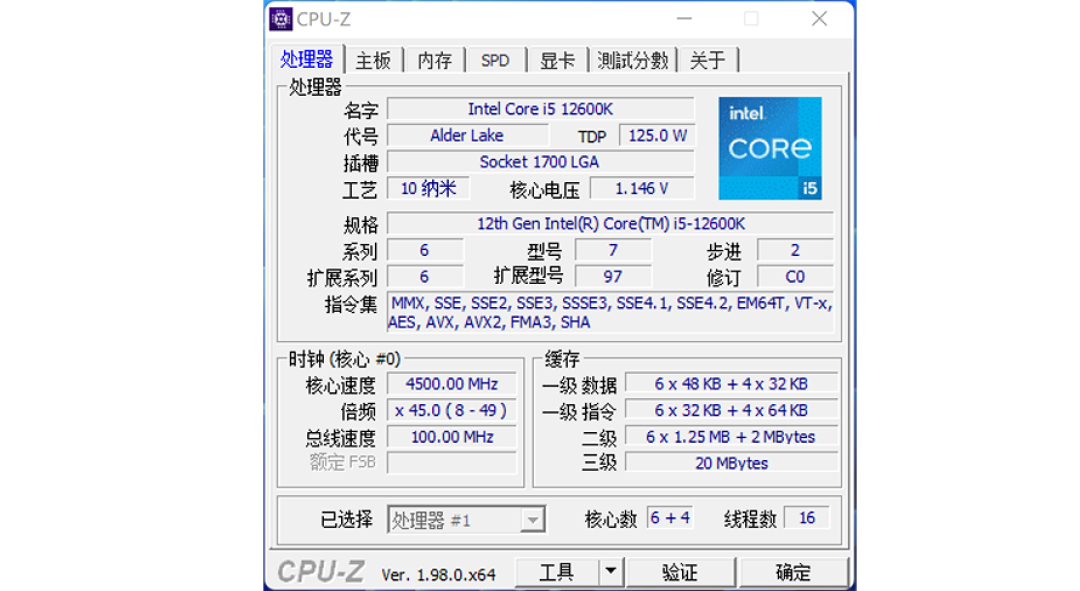Screen dimensions: 1080x591
Task: Click the 工具 button
Action: (557, 572)
